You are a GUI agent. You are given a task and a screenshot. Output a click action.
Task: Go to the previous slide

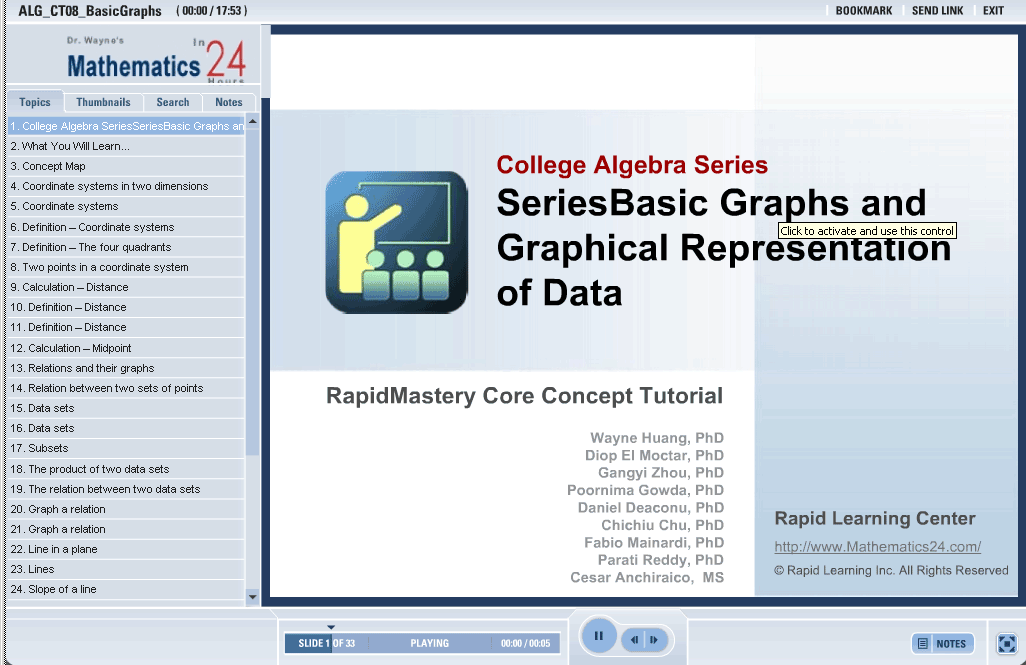(x=634, y=640)
